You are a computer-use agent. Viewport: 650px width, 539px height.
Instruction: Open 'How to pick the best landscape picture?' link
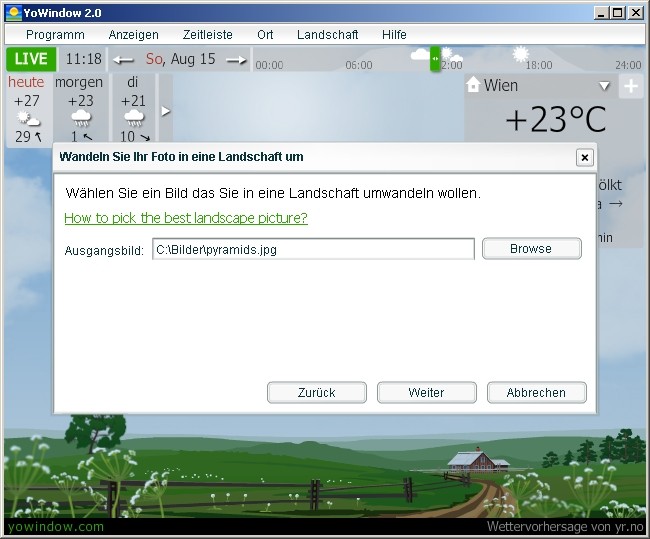pos(186,218)
